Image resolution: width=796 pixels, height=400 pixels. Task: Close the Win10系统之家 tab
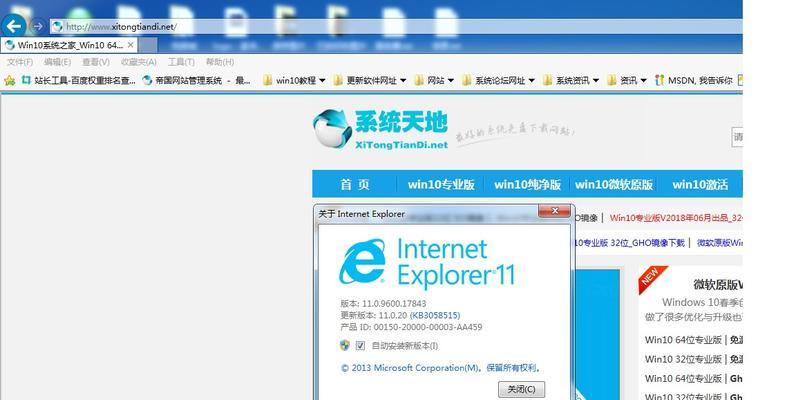click(130, 45)
